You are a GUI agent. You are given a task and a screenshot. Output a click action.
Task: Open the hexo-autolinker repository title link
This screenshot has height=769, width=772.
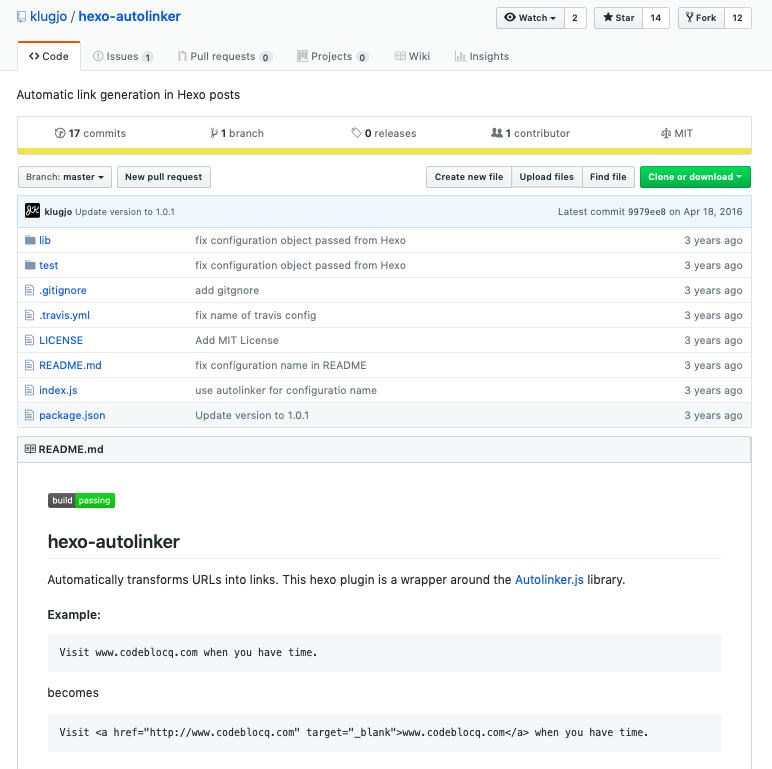pyautogui.click(x=129, y=16)
